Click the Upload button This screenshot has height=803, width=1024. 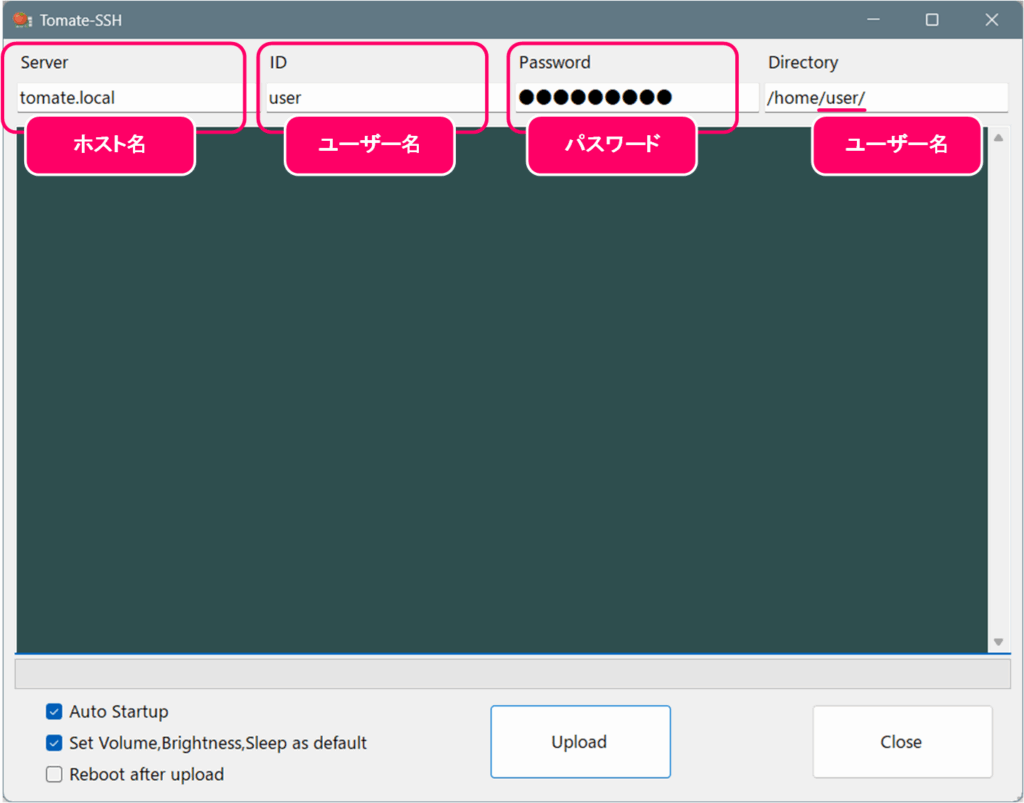[581, 742]
